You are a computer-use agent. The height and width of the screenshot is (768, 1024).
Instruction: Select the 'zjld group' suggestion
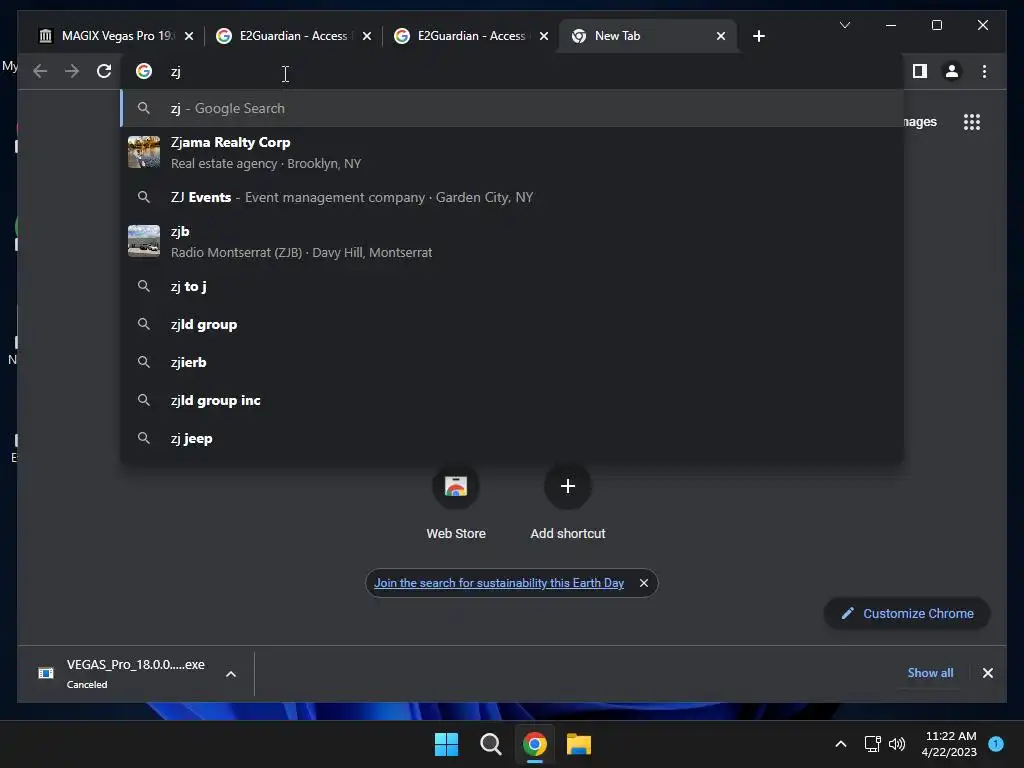tap(512, 325)
